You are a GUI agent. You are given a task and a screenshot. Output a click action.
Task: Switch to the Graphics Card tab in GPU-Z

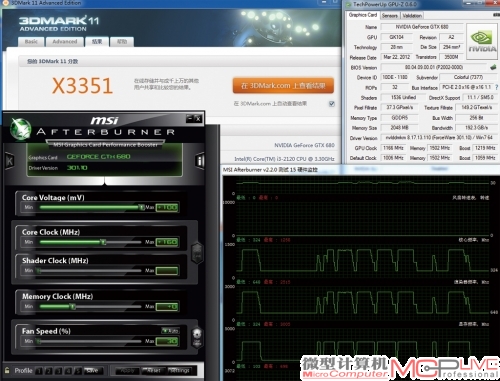click(363, 15)
